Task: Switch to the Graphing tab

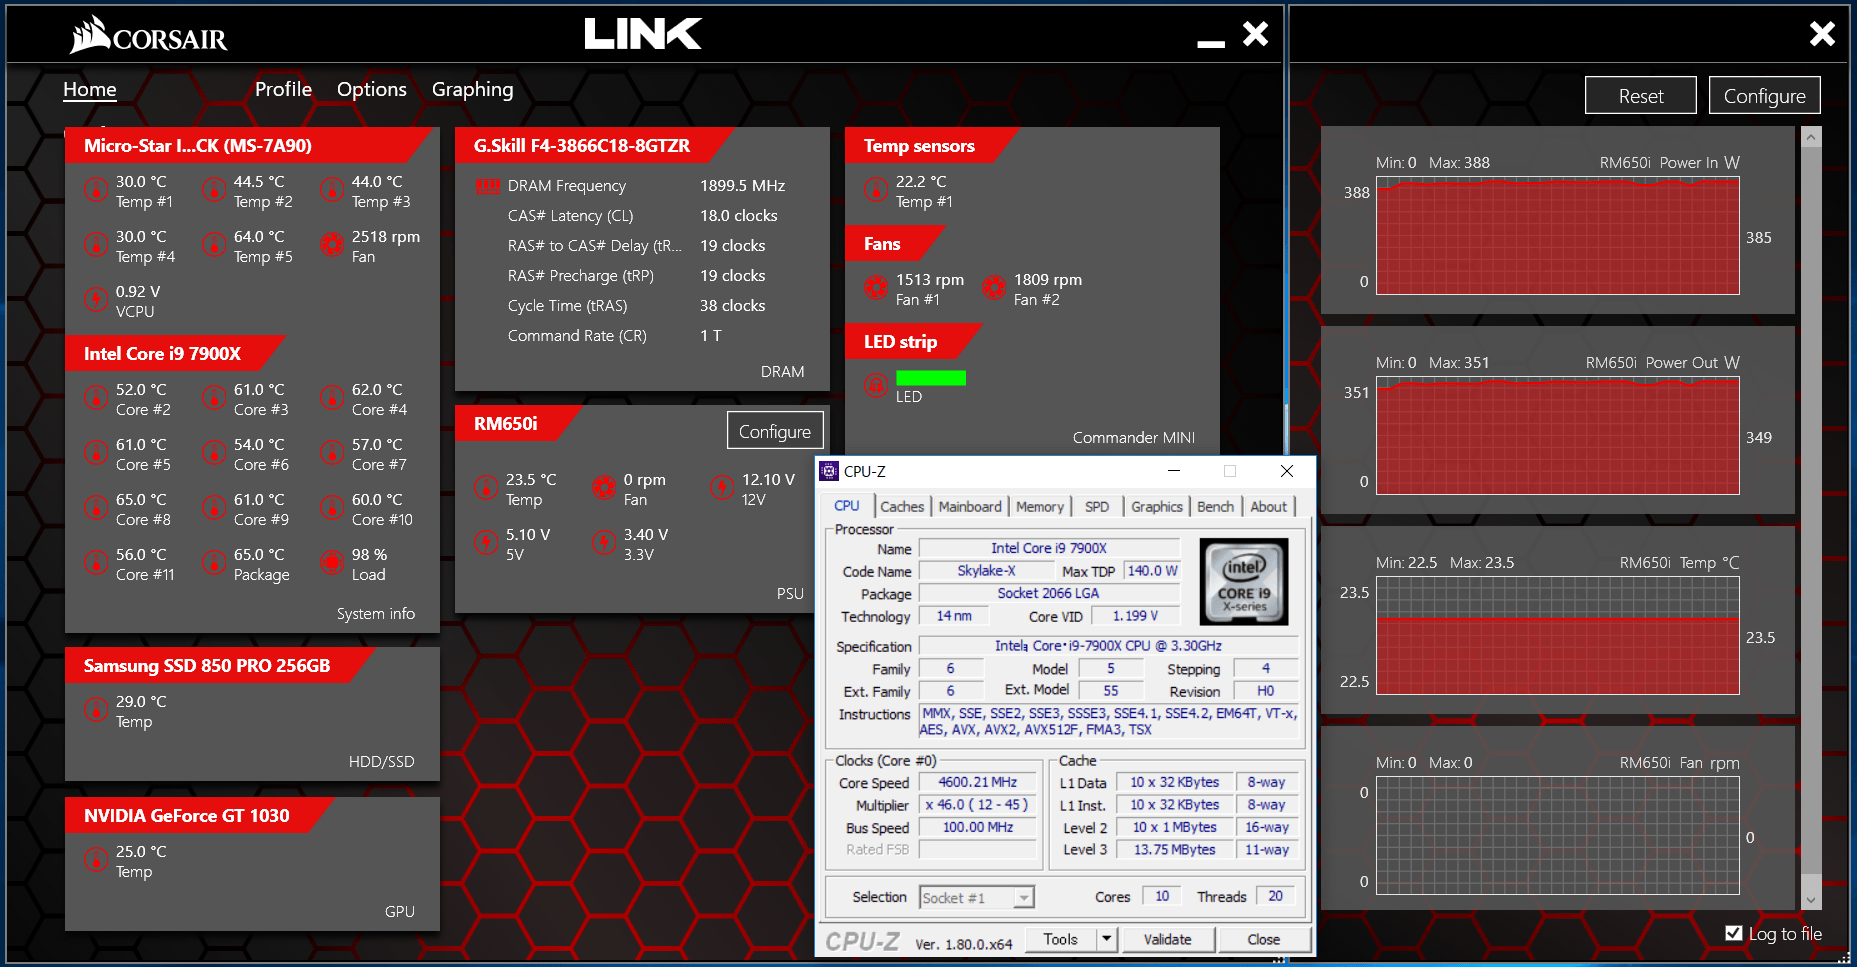Action: 473,89
